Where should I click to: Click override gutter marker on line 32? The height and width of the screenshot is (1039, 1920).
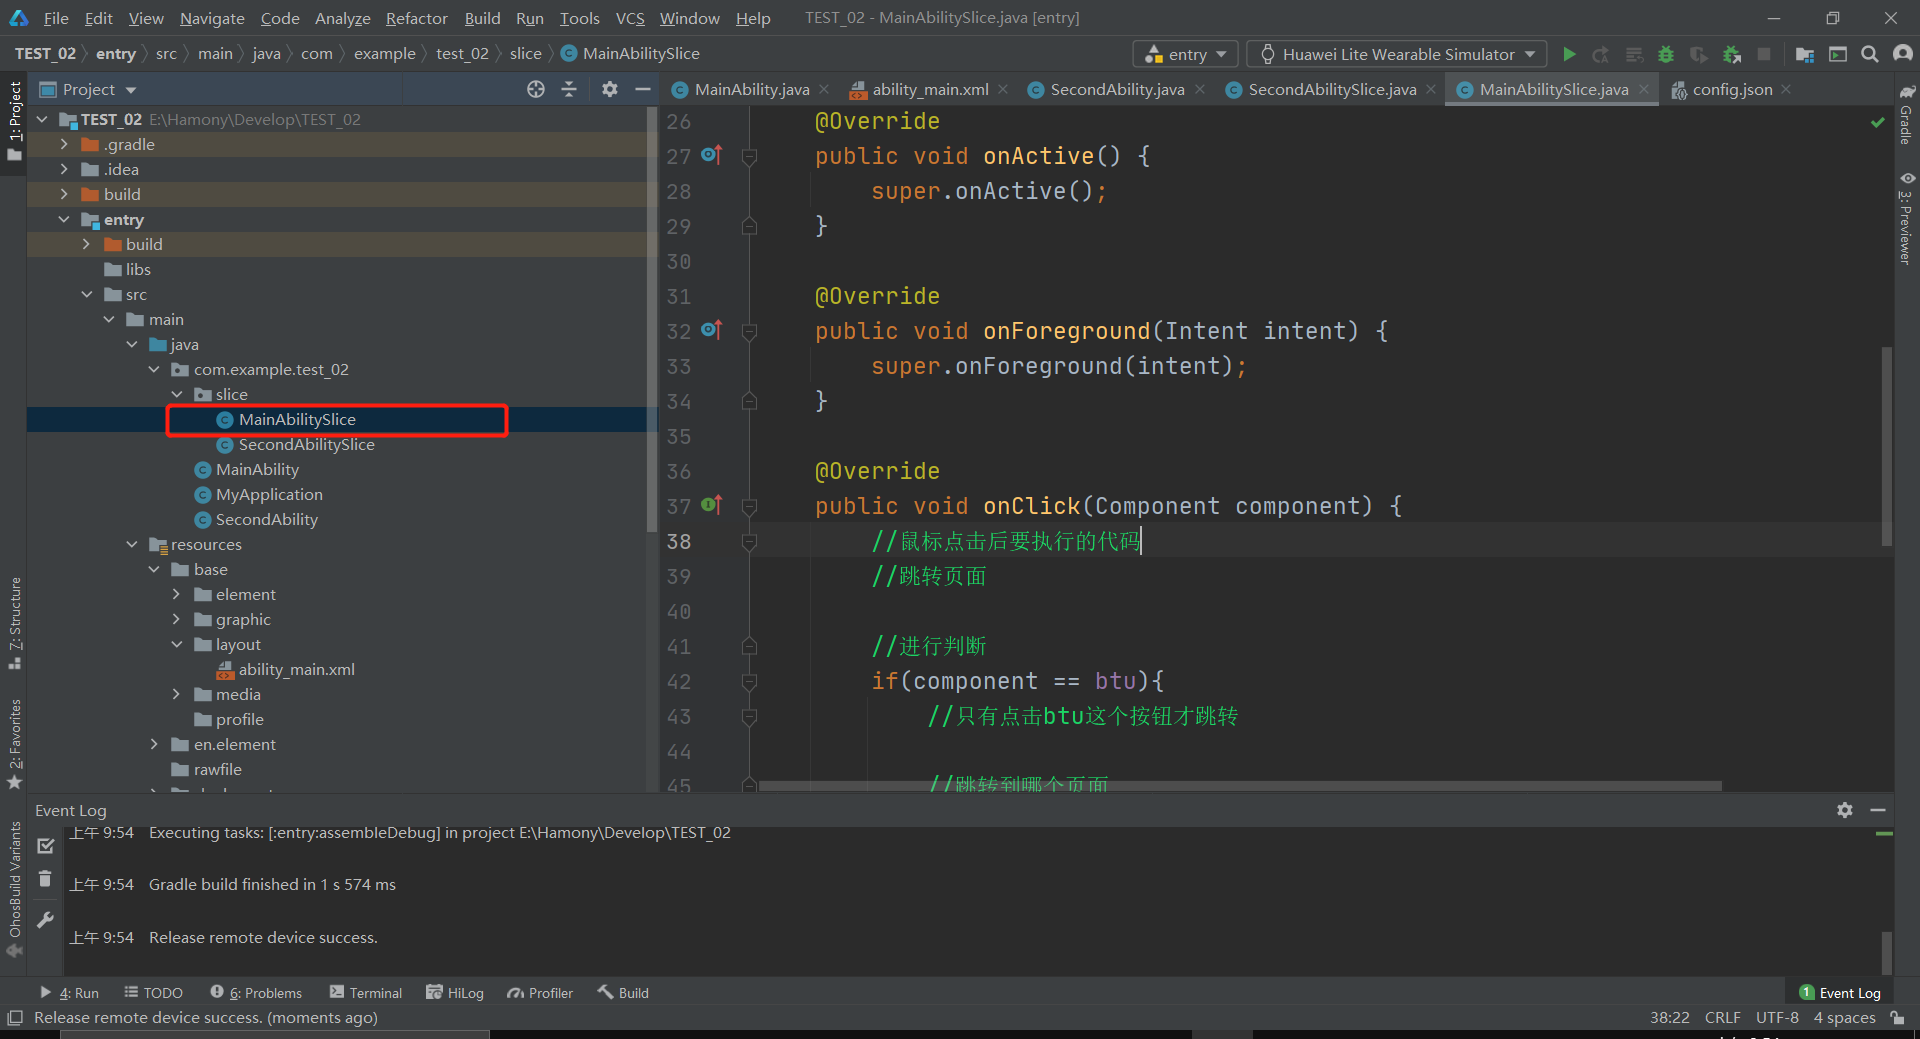711,330
